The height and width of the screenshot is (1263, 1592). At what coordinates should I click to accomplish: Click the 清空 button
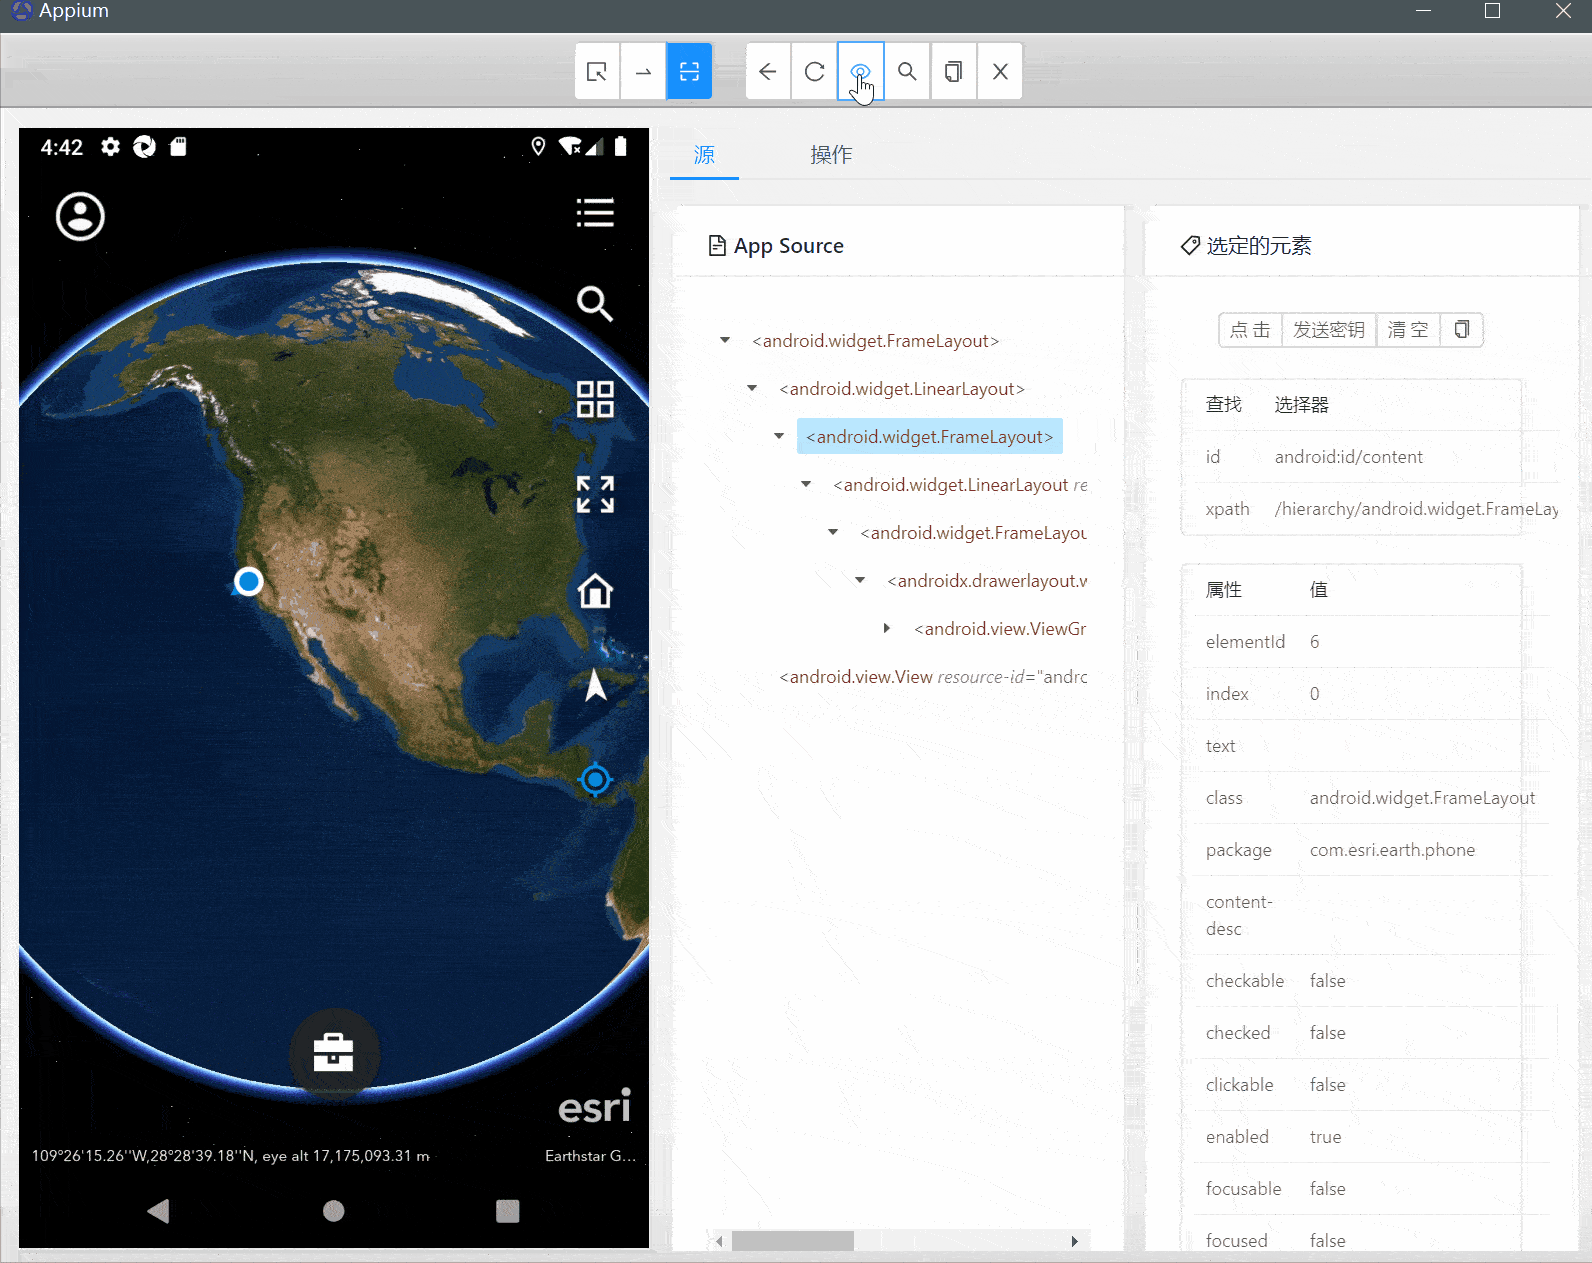(x=1408, y=330)
